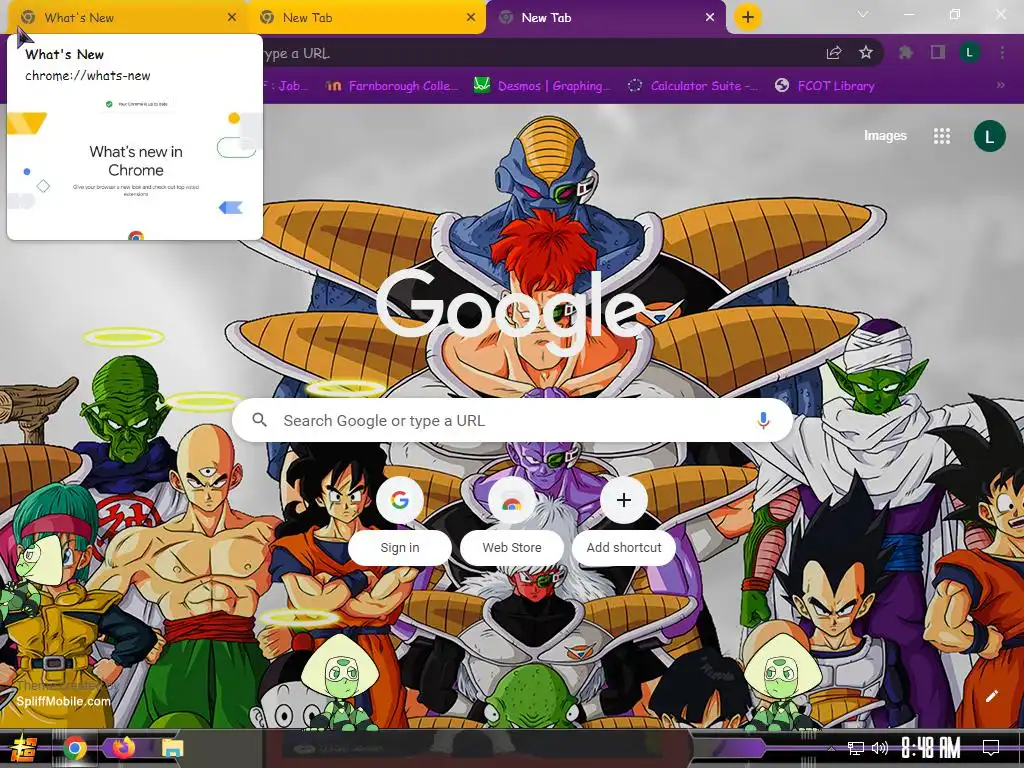Open Chrome's three-dot menu
This screenshot has width=1024, height=768.
point(1002,53)
